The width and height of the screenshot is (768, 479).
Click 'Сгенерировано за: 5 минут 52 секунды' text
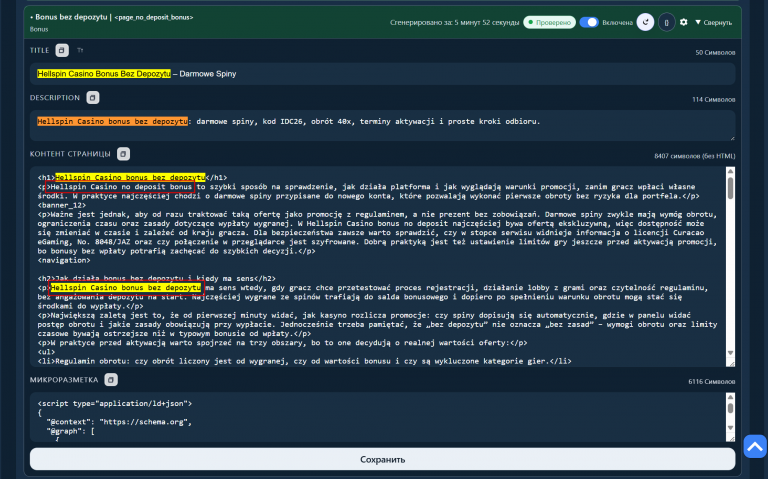(x=454, y=23)
